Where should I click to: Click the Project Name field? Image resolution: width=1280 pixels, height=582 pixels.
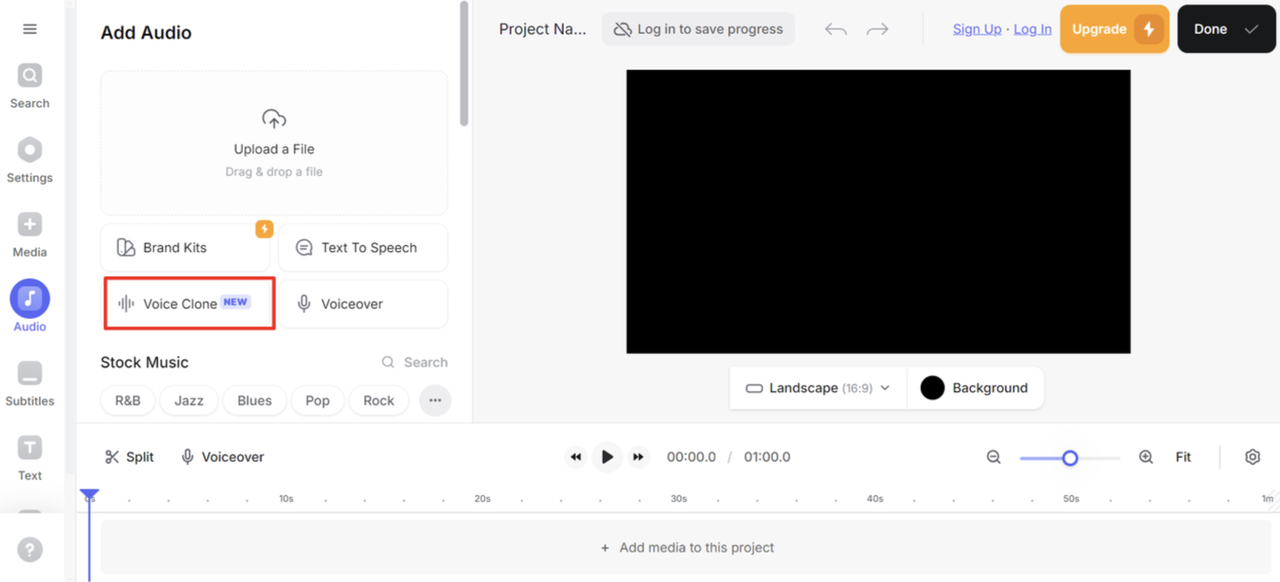point(543,29)
